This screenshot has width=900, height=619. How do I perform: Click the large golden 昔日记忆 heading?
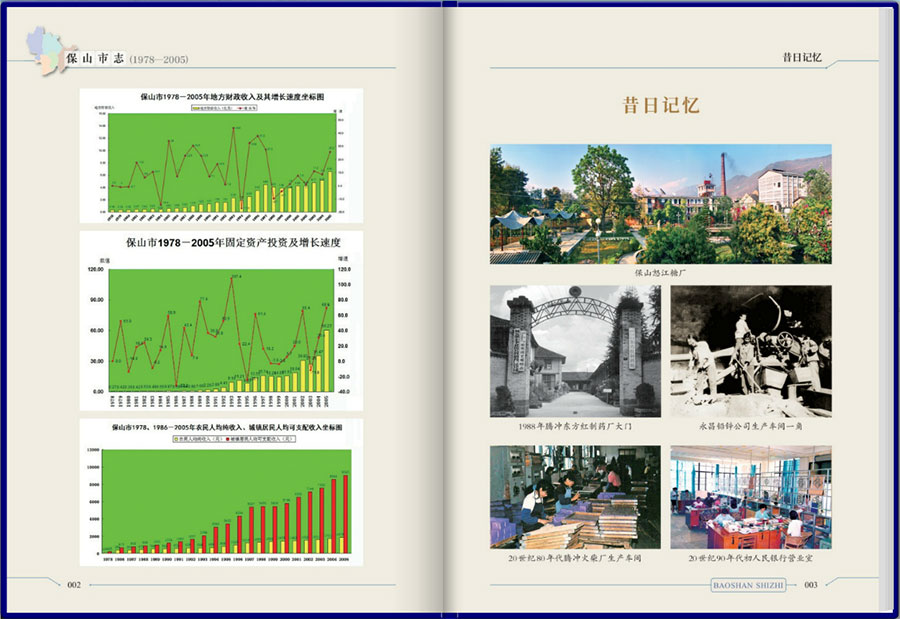point(660,106)
